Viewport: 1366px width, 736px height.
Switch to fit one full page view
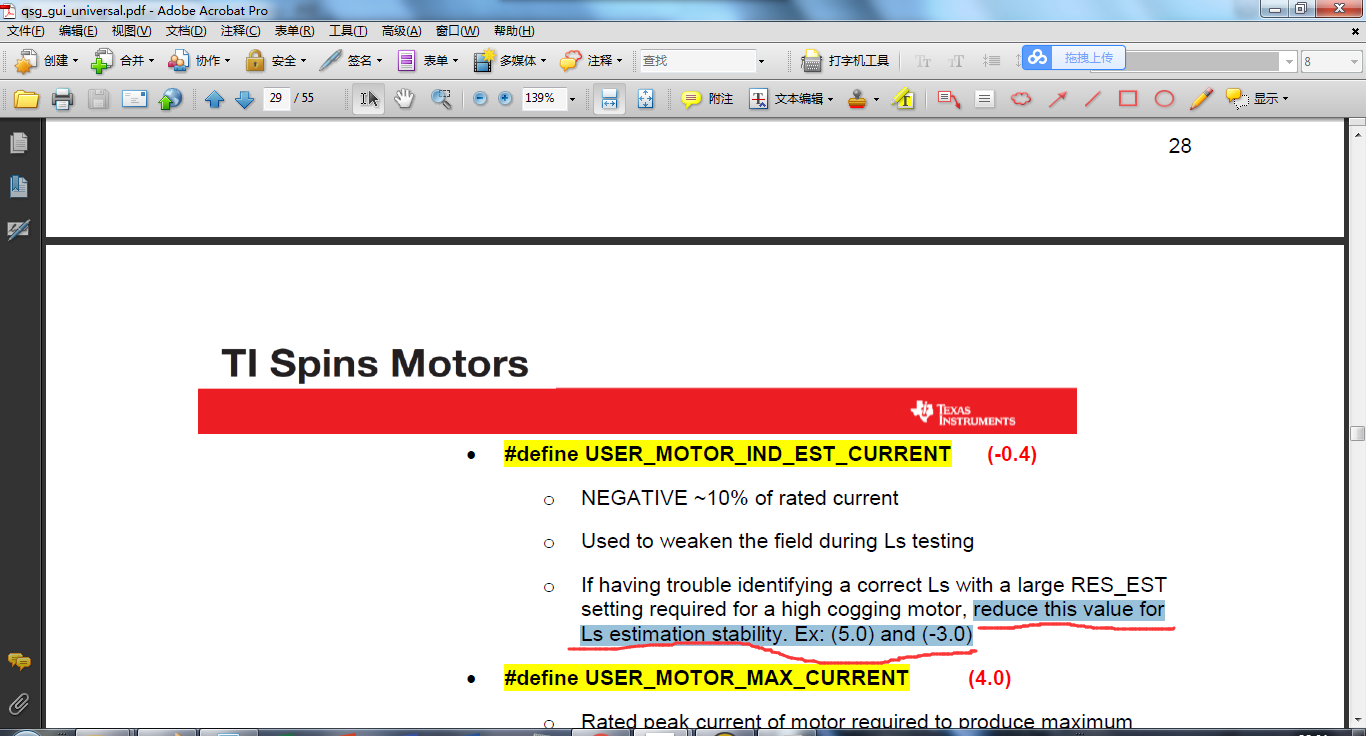645,99
